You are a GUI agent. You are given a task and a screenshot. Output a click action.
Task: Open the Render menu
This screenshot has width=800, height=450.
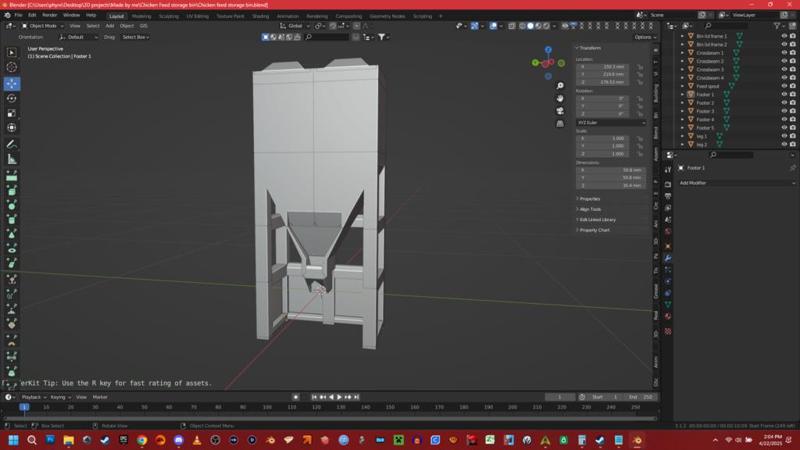49,15
